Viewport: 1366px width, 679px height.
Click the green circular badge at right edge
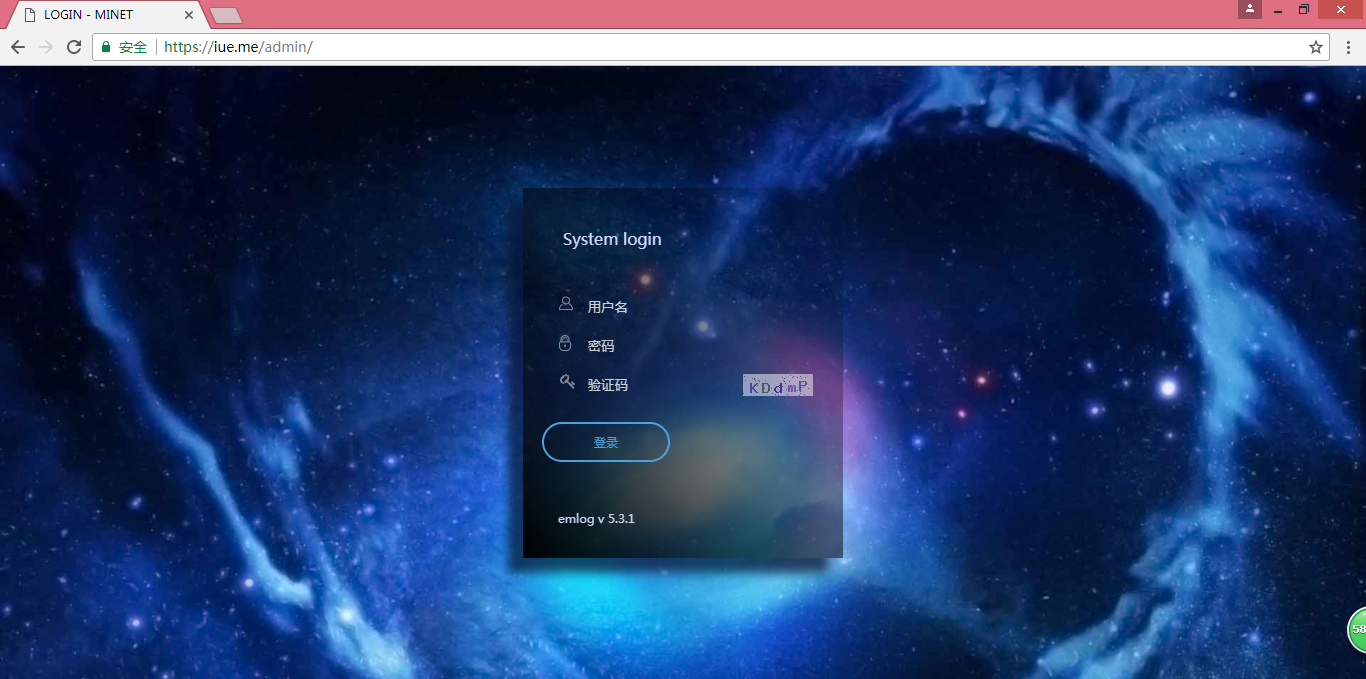click(1357, 629)
